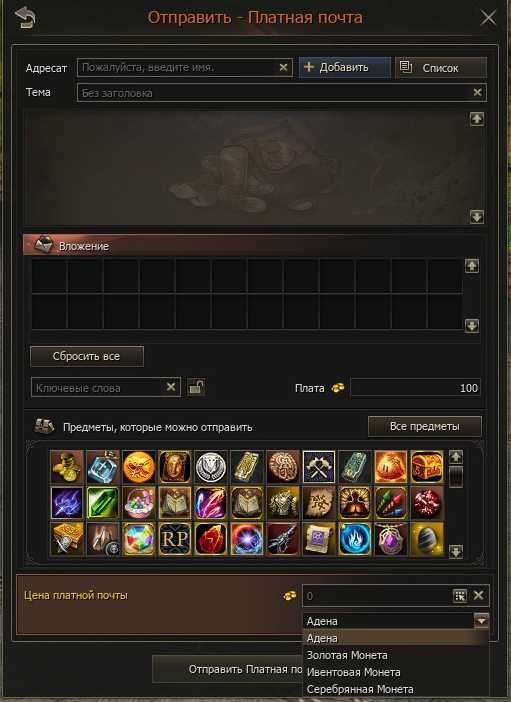The height and width of the screenshot is (702, 511).
Task: Open the calculator icon in price field
Action: [460, 596]
